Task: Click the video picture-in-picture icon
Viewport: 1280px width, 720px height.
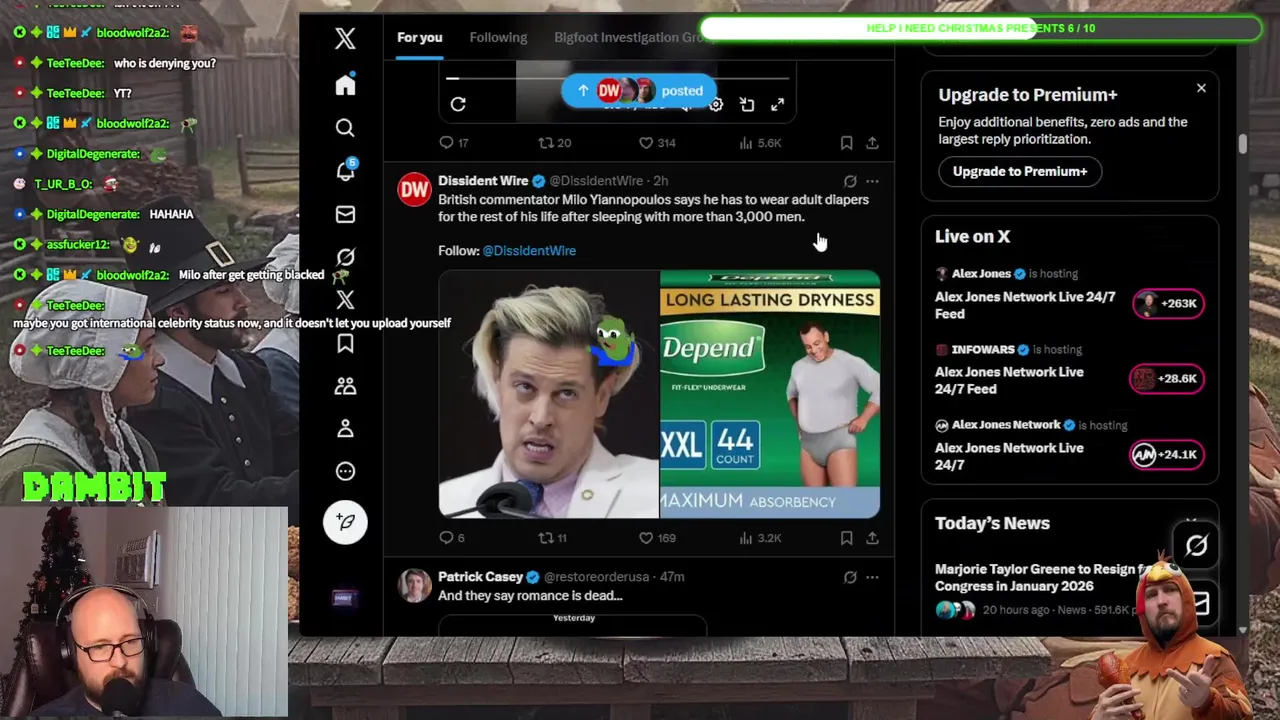Action: 747,104
